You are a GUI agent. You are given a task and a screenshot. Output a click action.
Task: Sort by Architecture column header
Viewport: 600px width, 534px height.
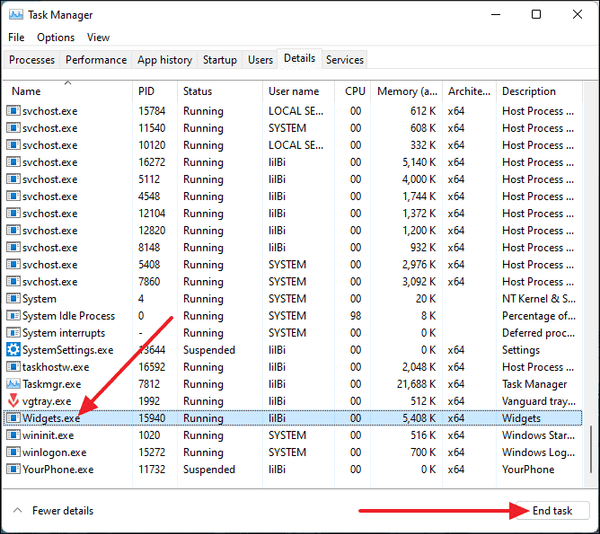[469, 91]
